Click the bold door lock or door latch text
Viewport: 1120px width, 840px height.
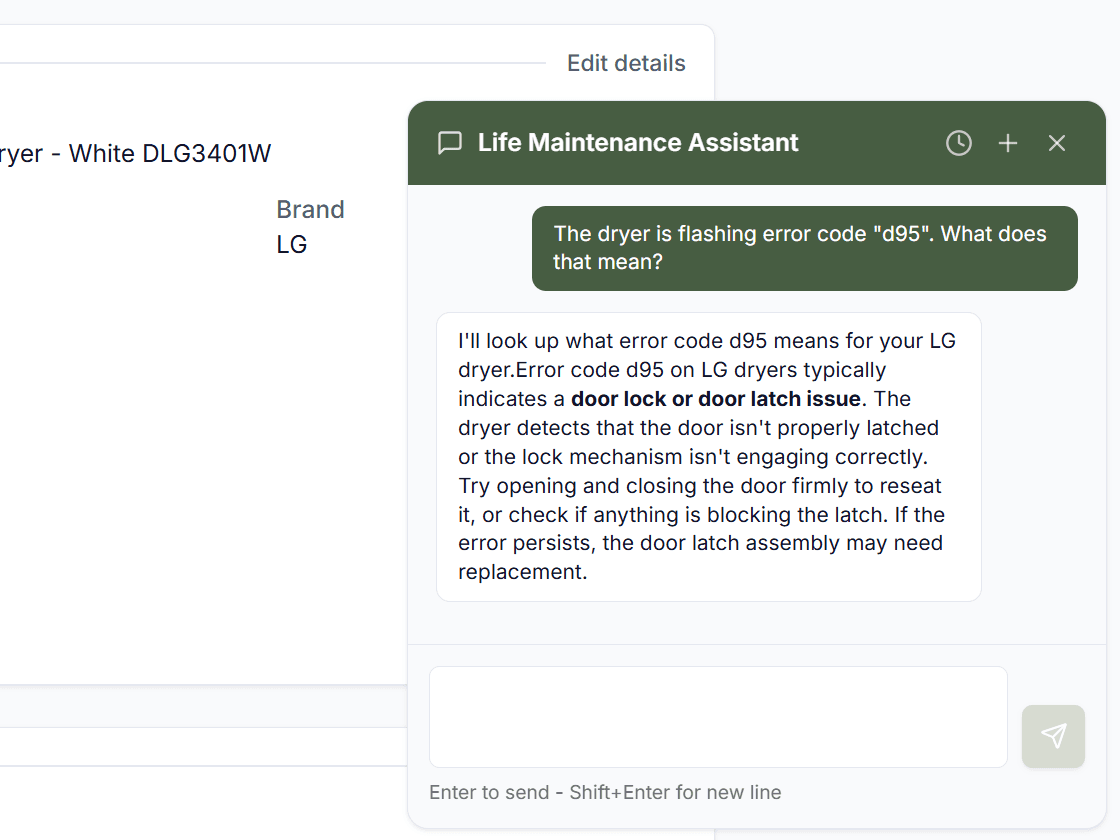point(714,398)
